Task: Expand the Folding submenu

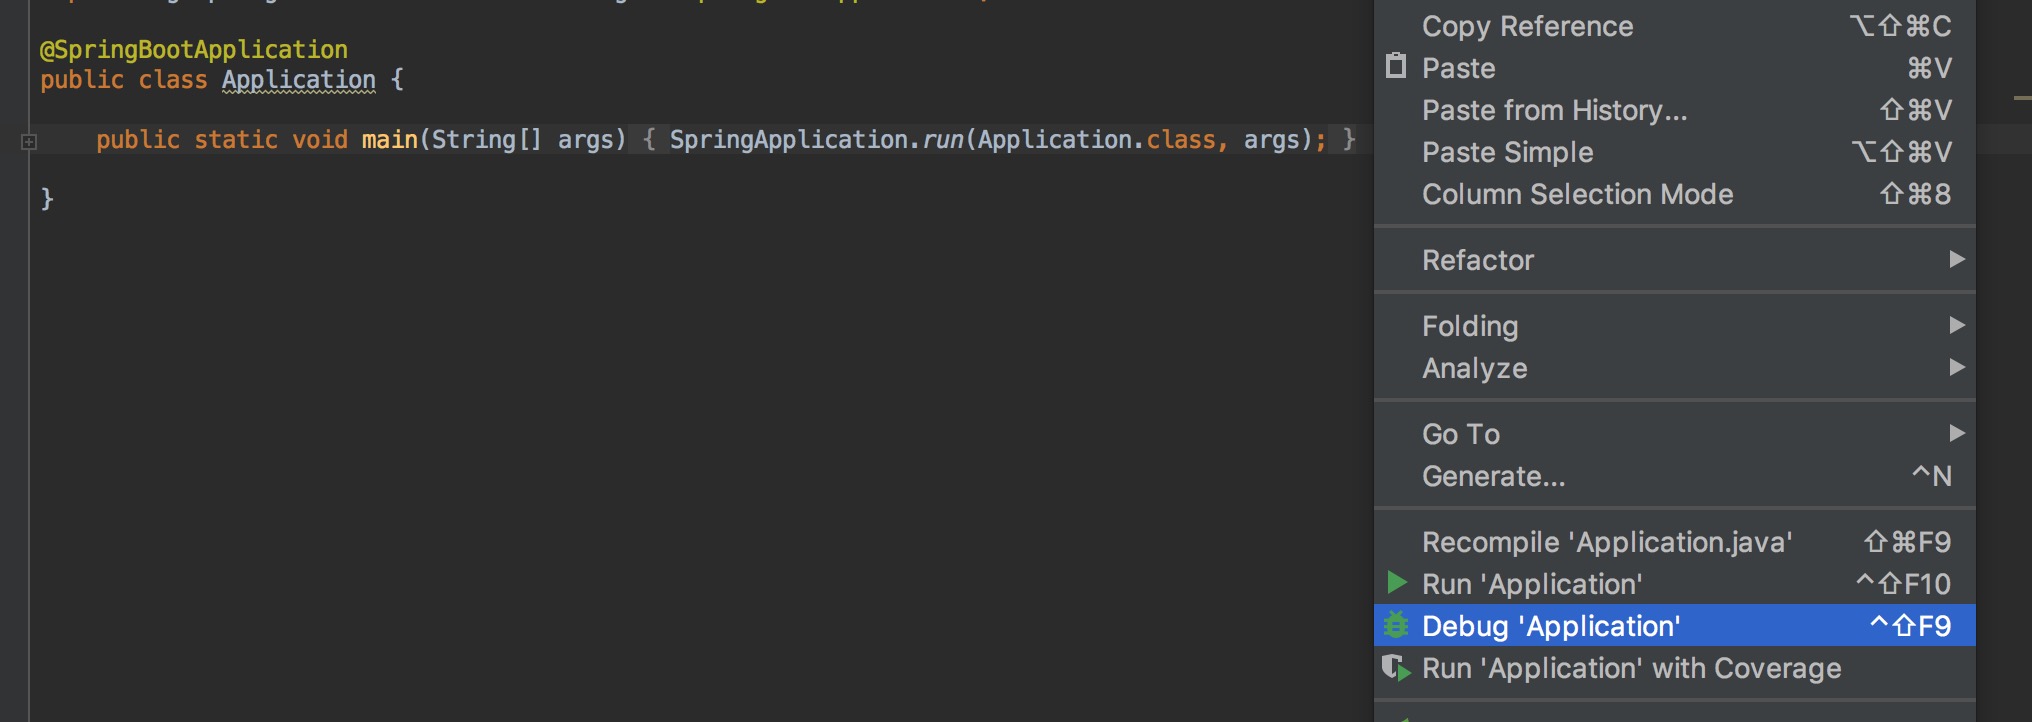Action: 1675,326
